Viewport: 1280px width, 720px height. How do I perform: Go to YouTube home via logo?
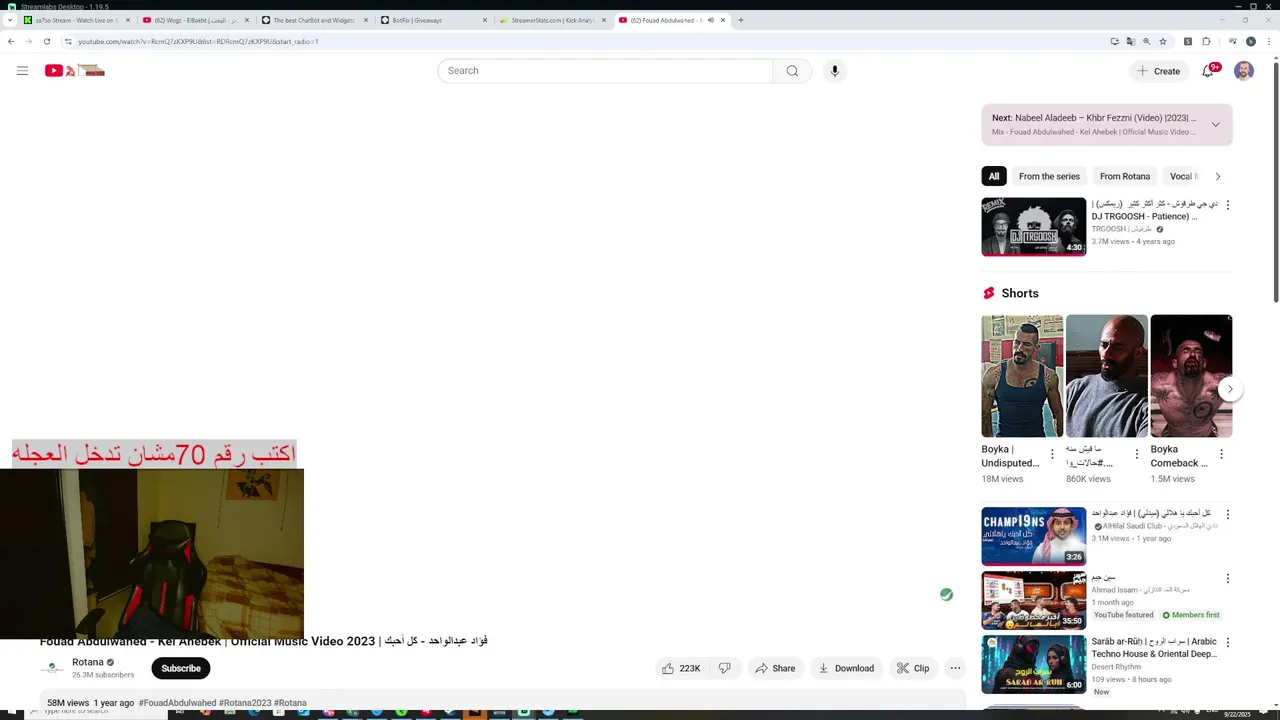point(75,71)
